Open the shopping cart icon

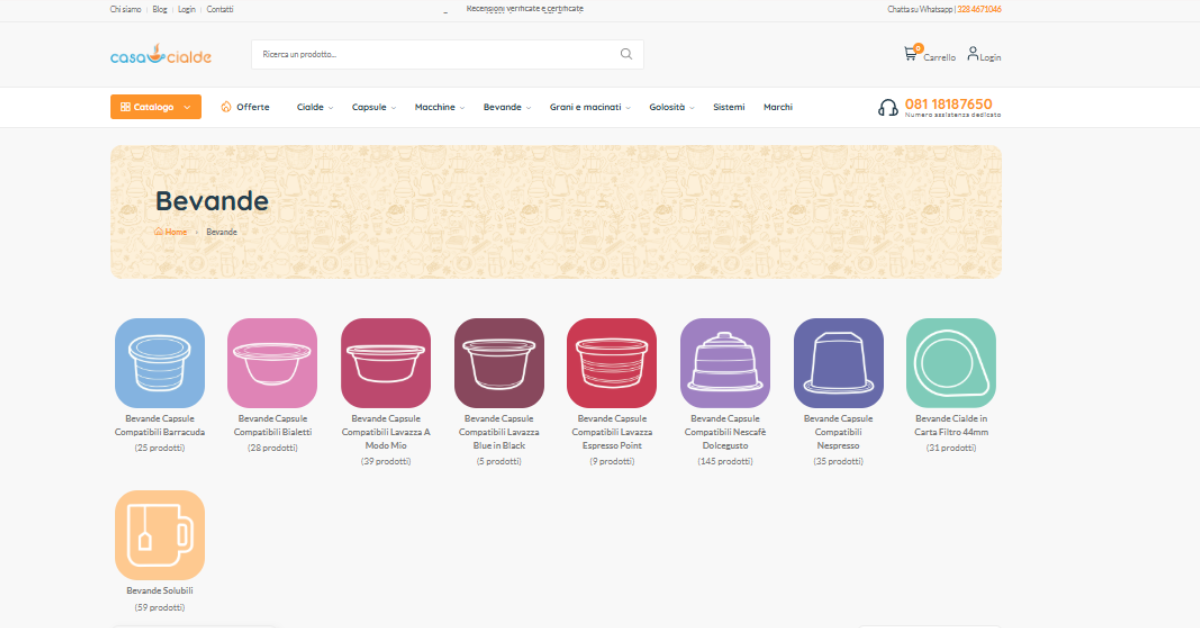(911, 53)
